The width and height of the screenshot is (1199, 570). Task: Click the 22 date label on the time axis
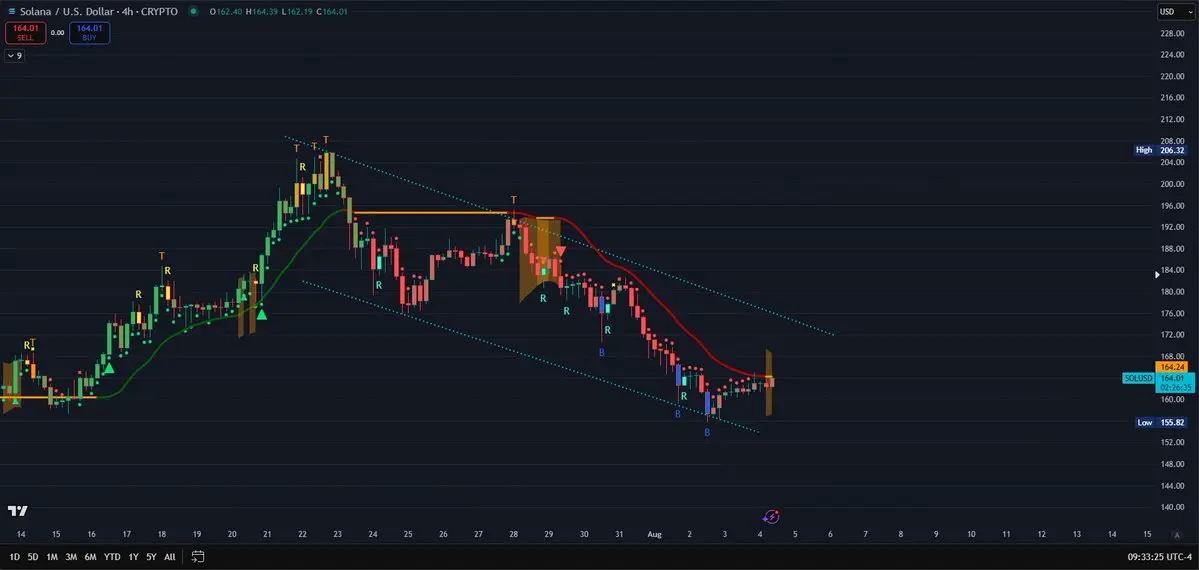coord(303,534)
